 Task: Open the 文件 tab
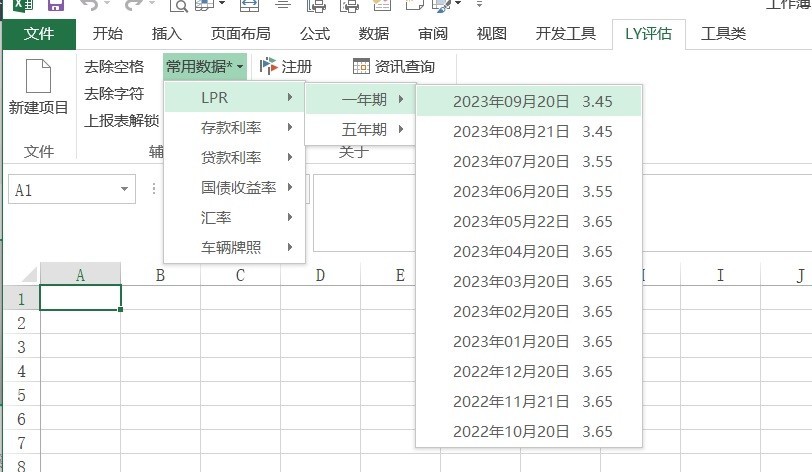39,34
